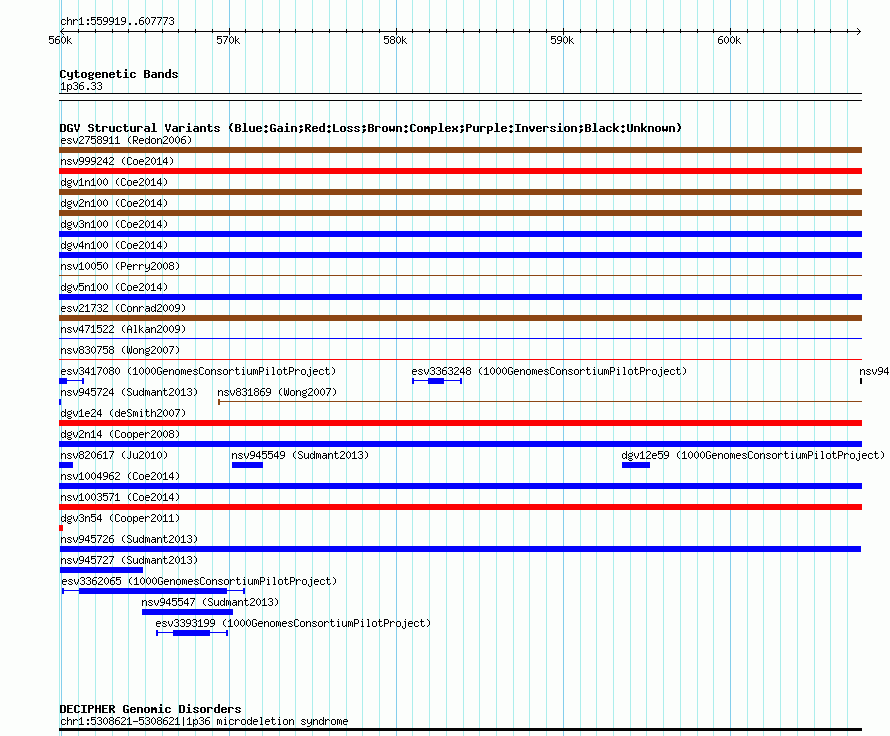Open dgv3n100 (Coe2014) variant label
This screenshot has width=890, height=736.
(x=114, y=224)
